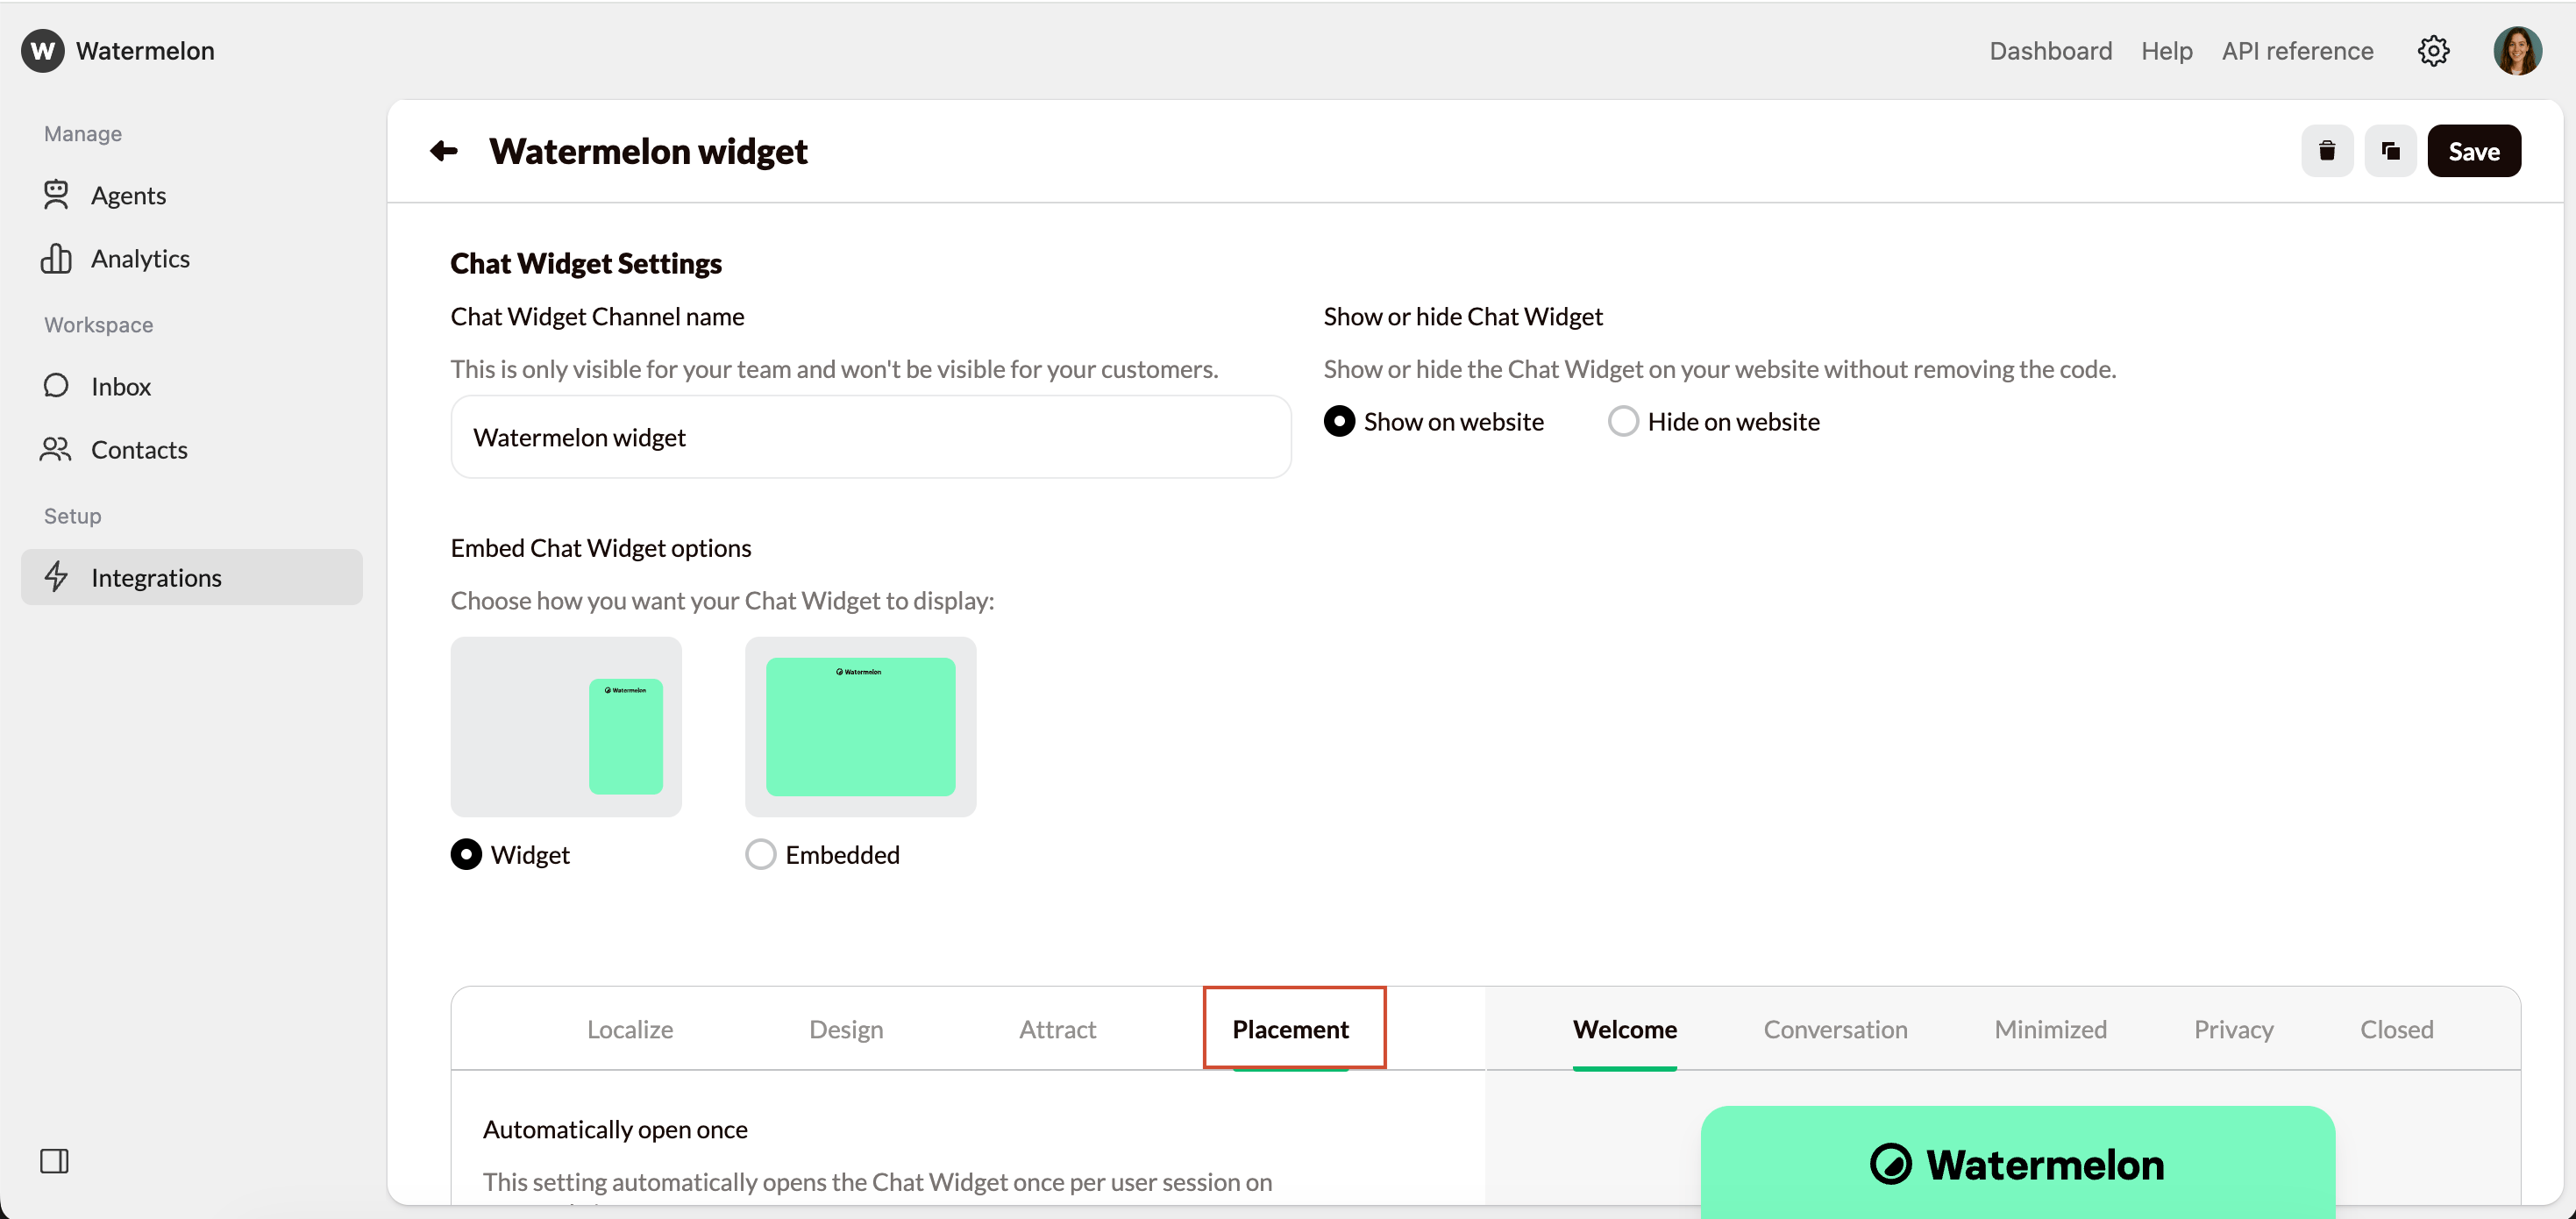This screenshot has width=2576, height=1219.
Task: Click the Contacts people icon
Action: pyautogui.click(x=56, y=449)
